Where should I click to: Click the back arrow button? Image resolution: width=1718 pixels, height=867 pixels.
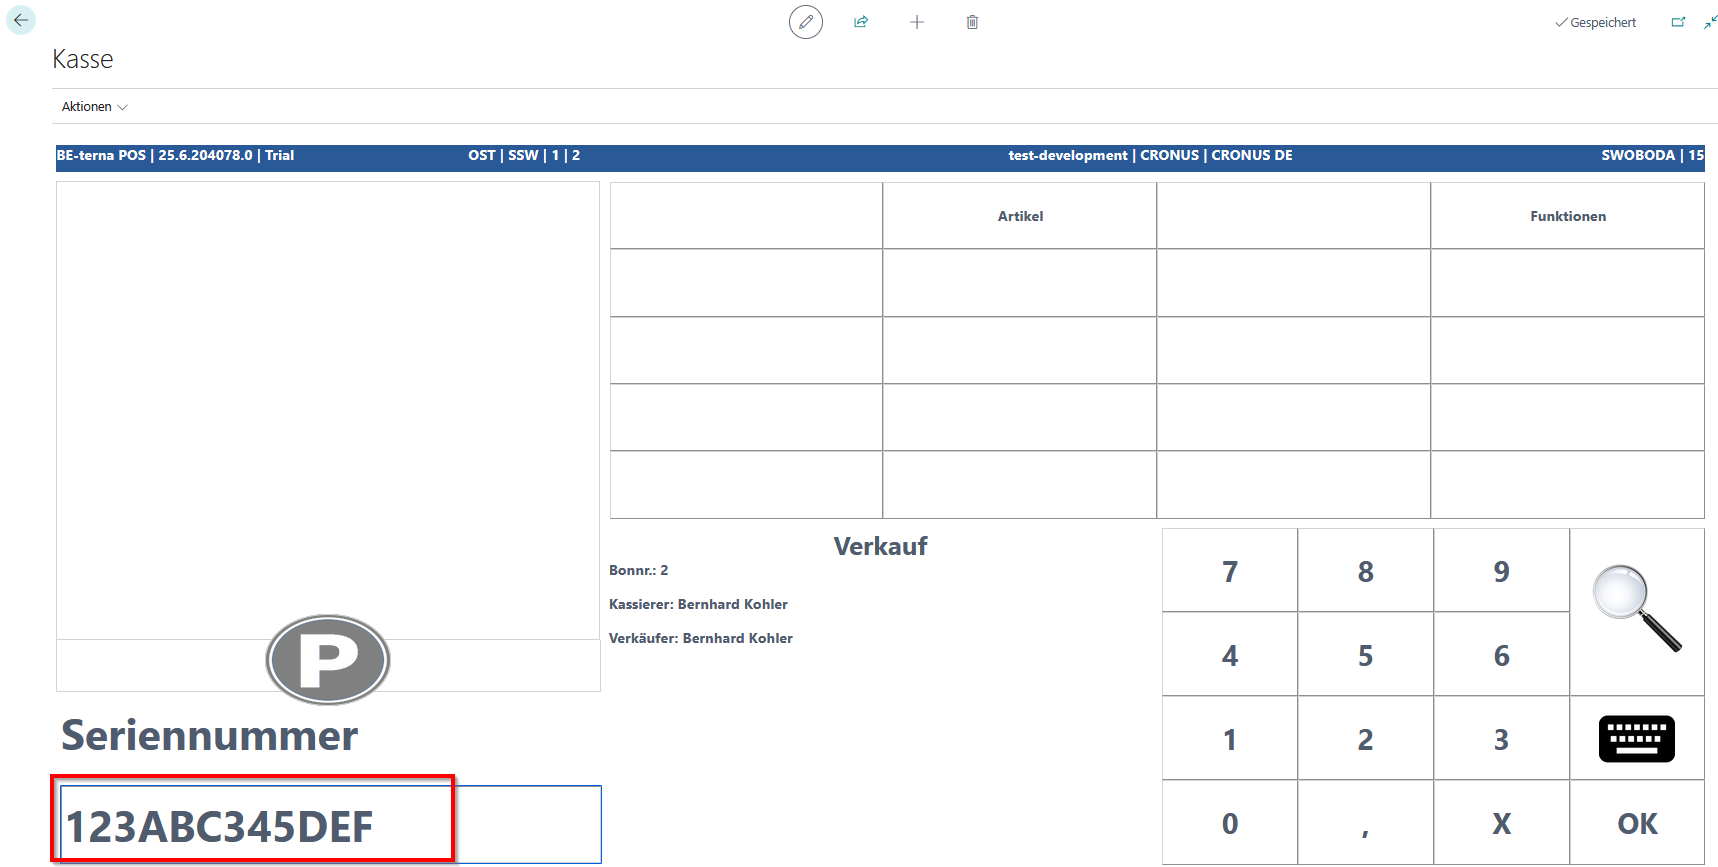pyautogui.click(x=21, y=21)
